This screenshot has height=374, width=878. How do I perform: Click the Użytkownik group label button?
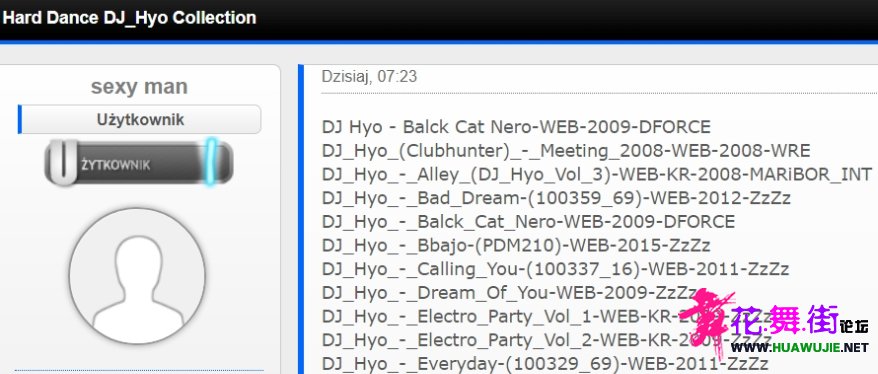coord(140,119)
